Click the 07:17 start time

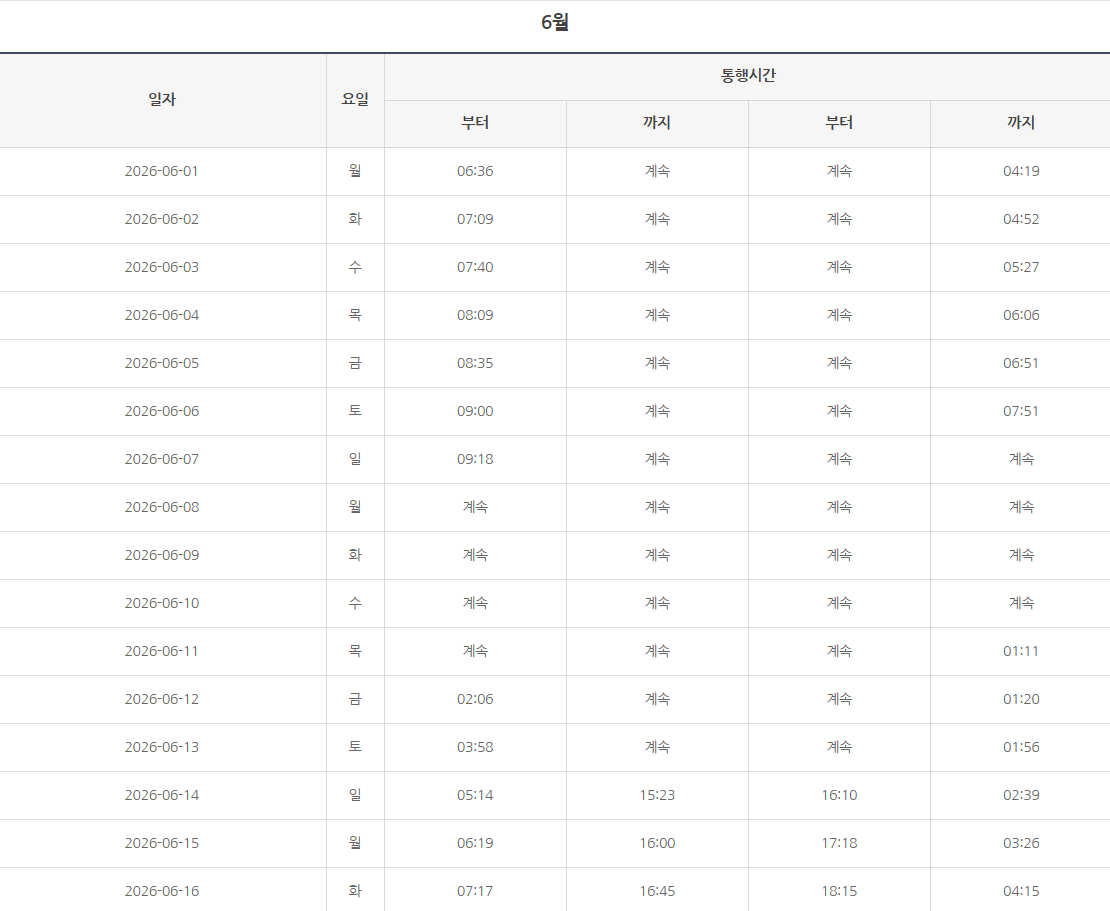coord(475,891)
